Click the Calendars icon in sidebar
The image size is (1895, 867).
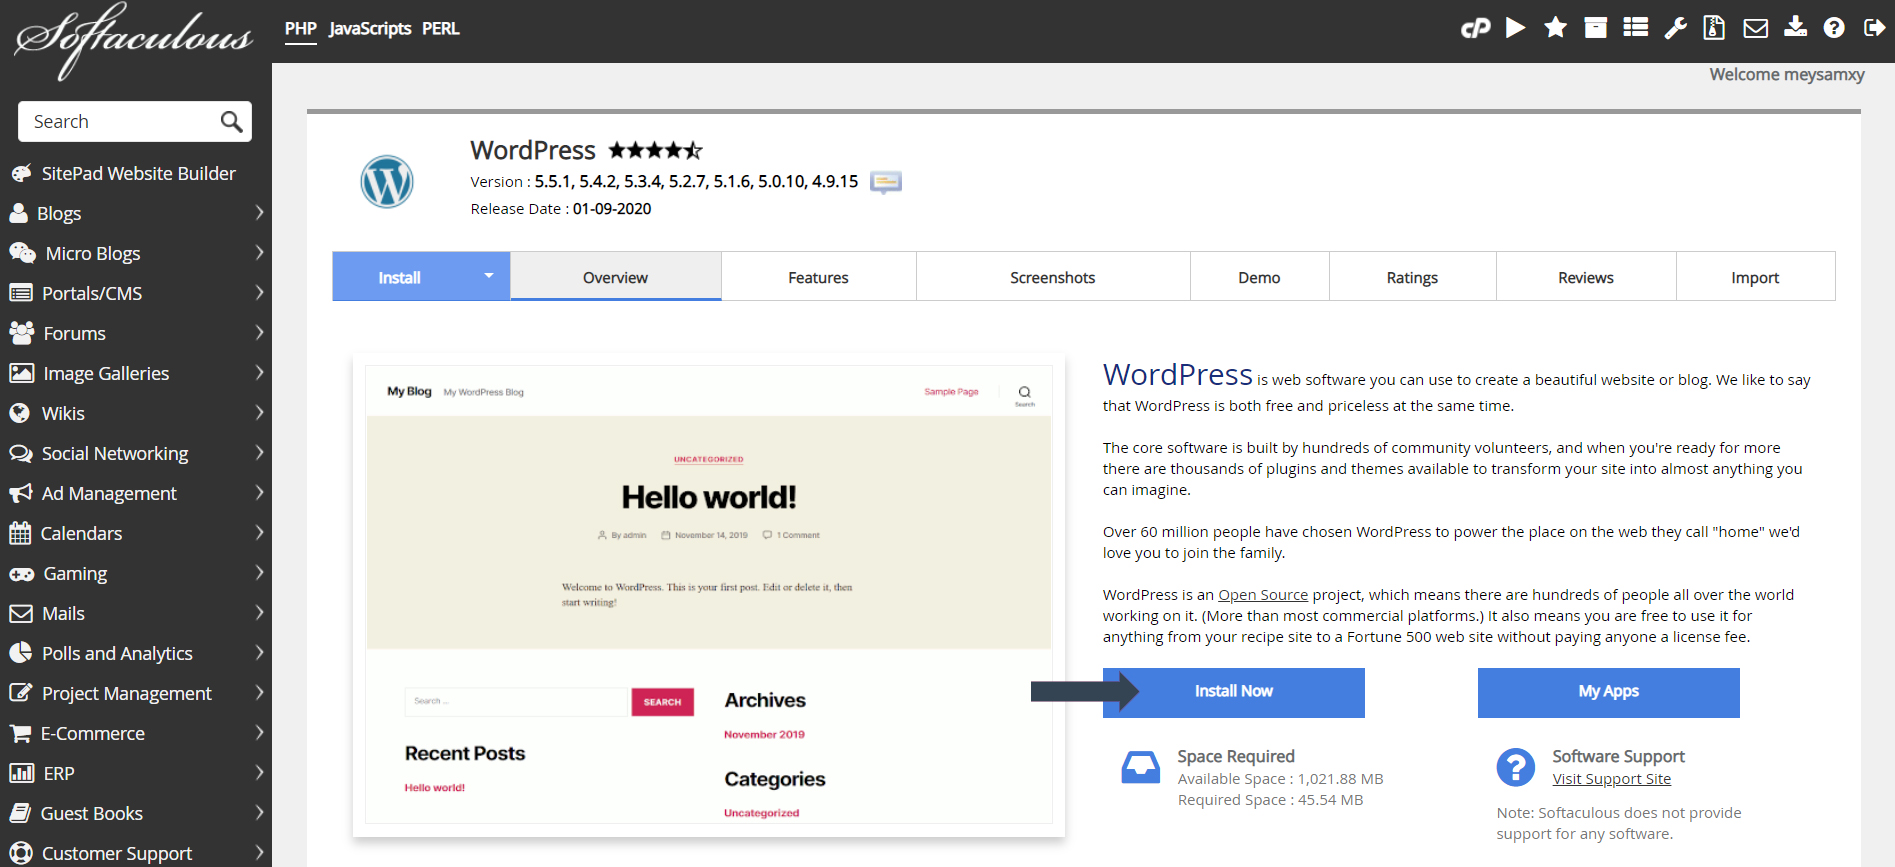tap(20, 533)
